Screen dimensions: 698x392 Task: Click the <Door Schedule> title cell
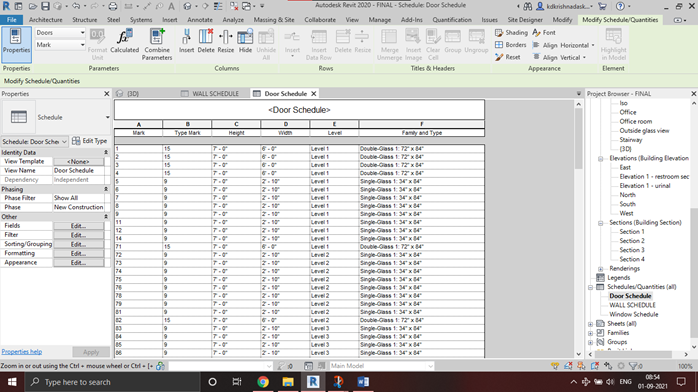[x=299, y=110]
